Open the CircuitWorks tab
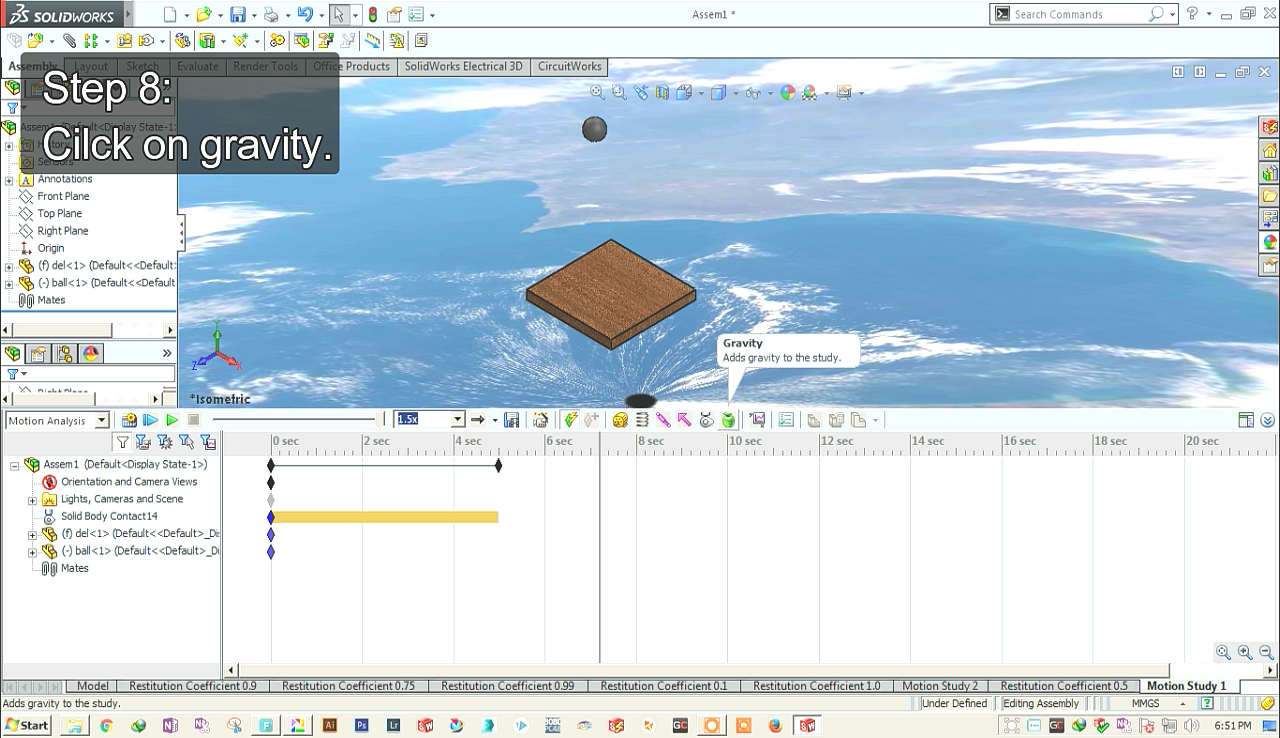This screenshot has height=738, width=1280. (570, 66)
